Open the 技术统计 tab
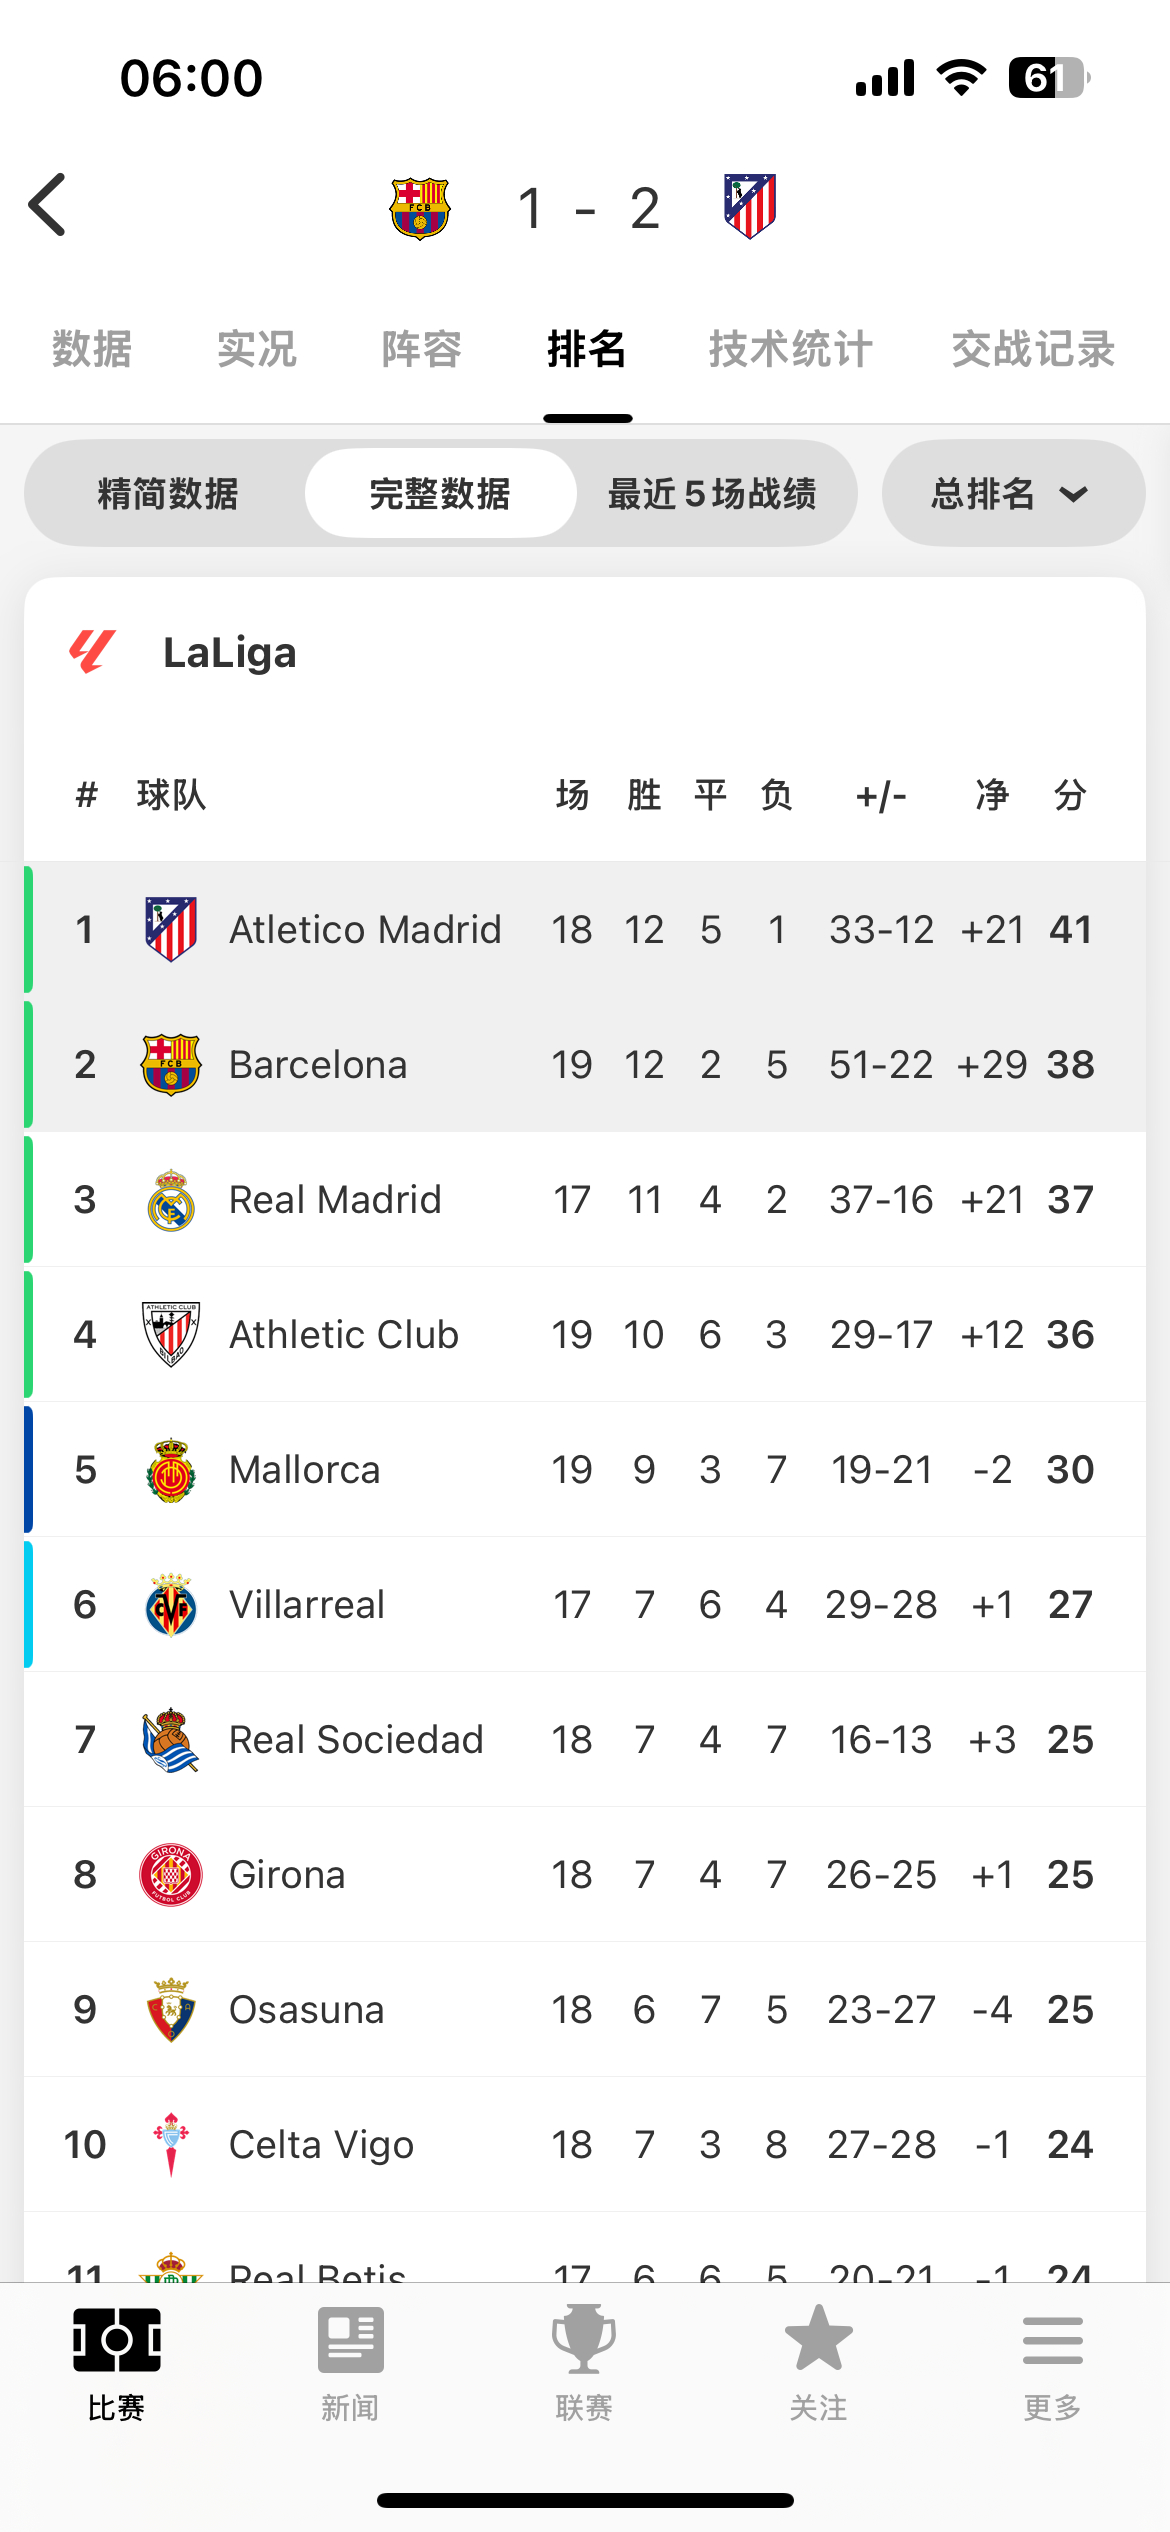This screenshot has width=1170, height=2532. tap(790, 349)
